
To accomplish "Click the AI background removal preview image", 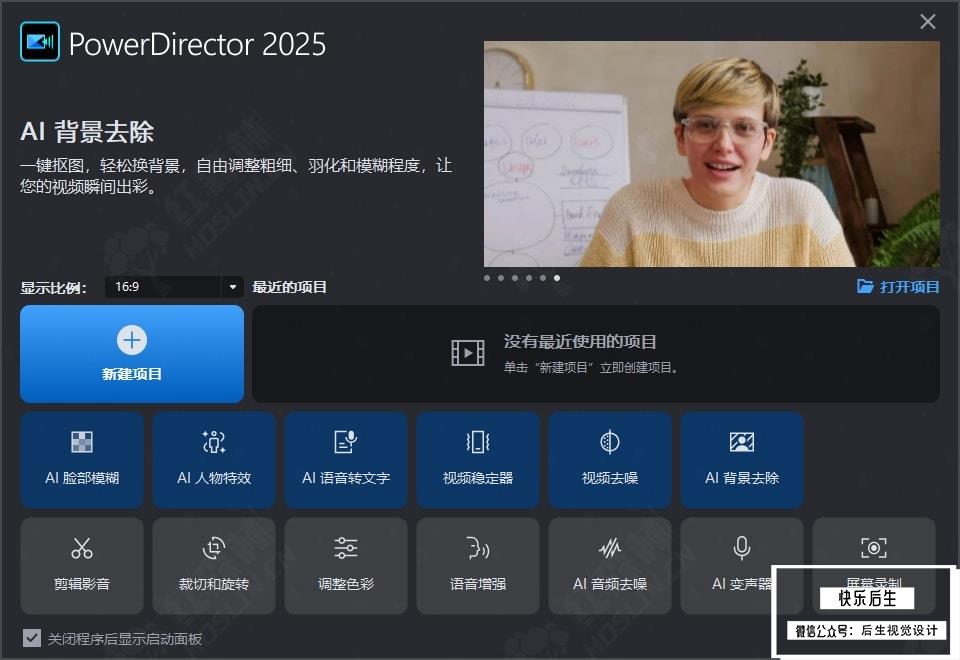I will [x=711, y=154].
